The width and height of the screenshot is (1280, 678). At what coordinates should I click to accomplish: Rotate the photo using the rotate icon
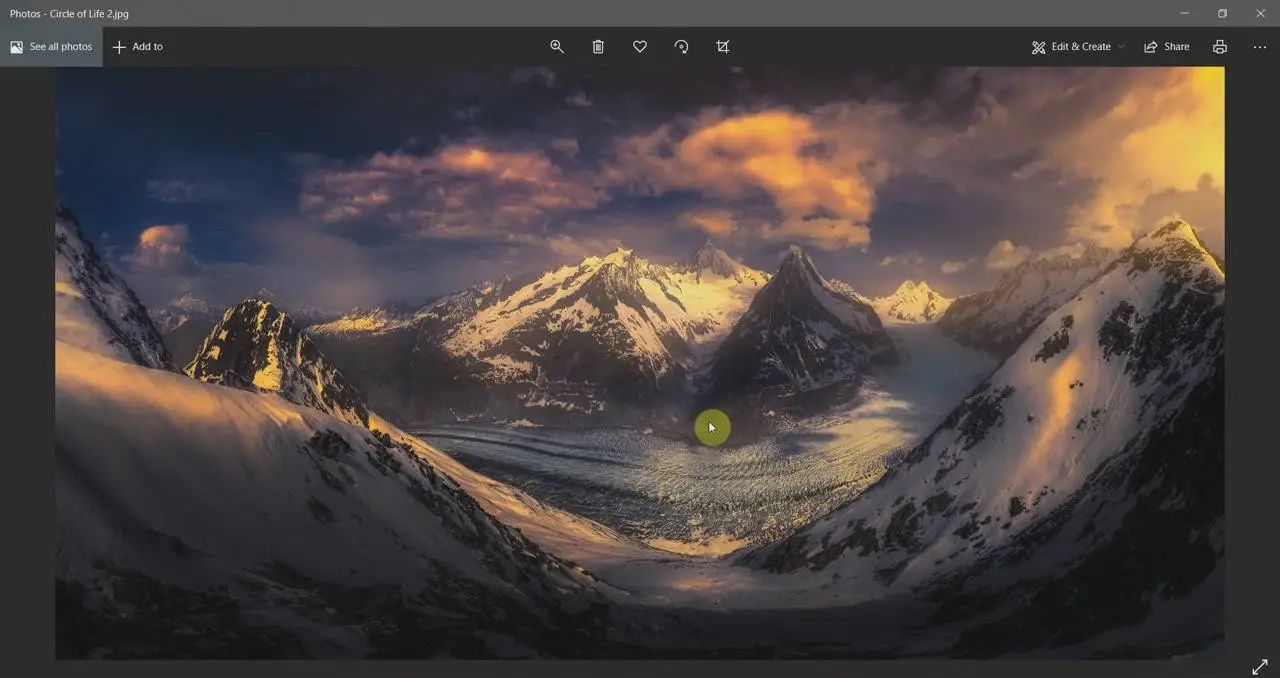681,47
